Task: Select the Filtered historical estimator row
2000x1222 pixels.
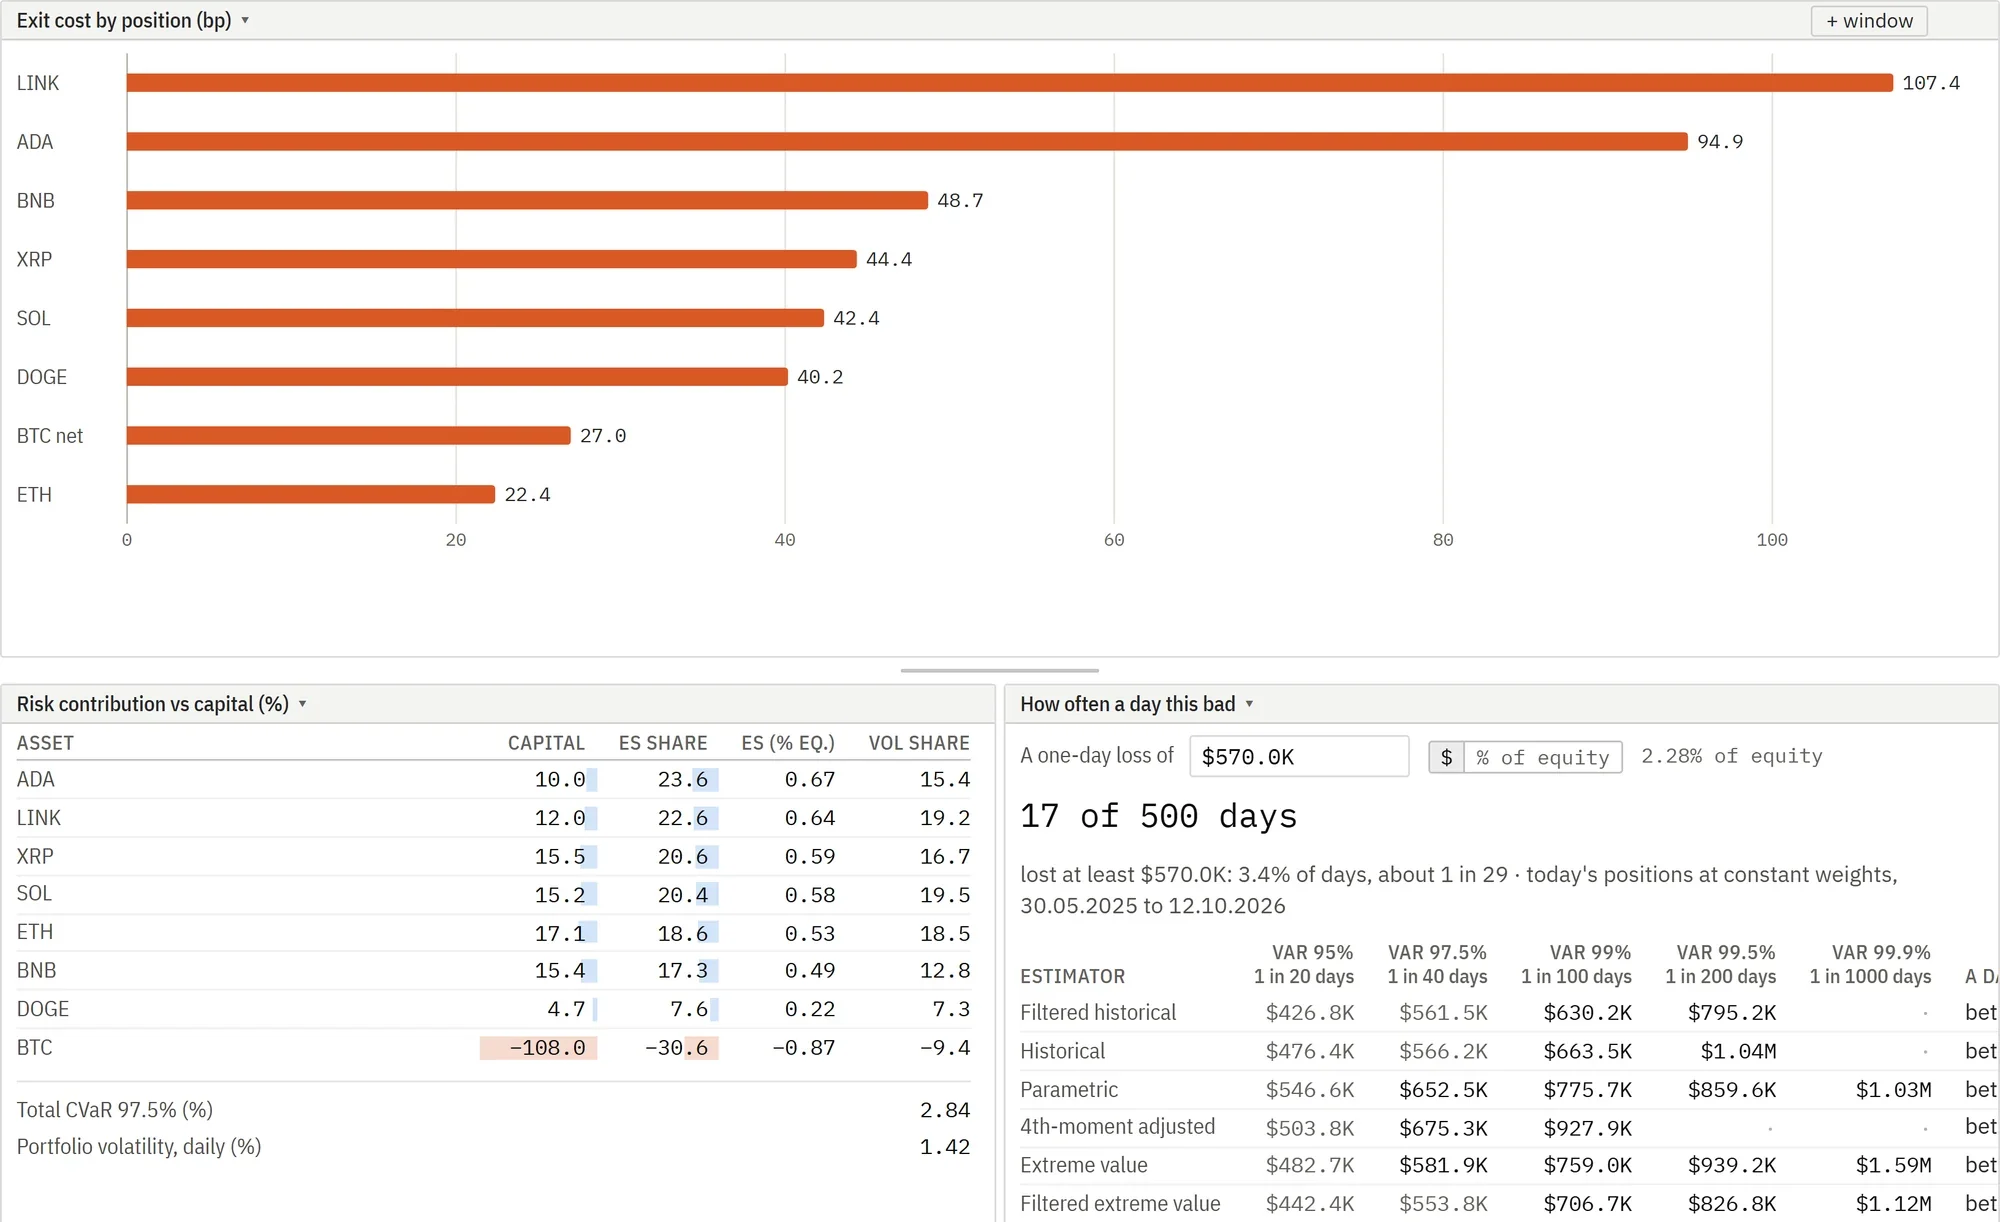Action: point(1508,1013)
